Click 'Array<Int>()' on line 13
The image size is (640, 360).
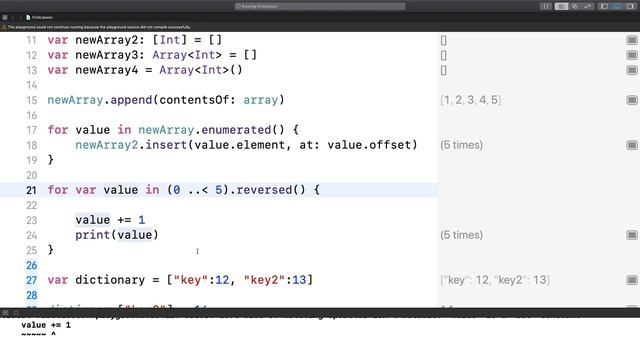201,70
